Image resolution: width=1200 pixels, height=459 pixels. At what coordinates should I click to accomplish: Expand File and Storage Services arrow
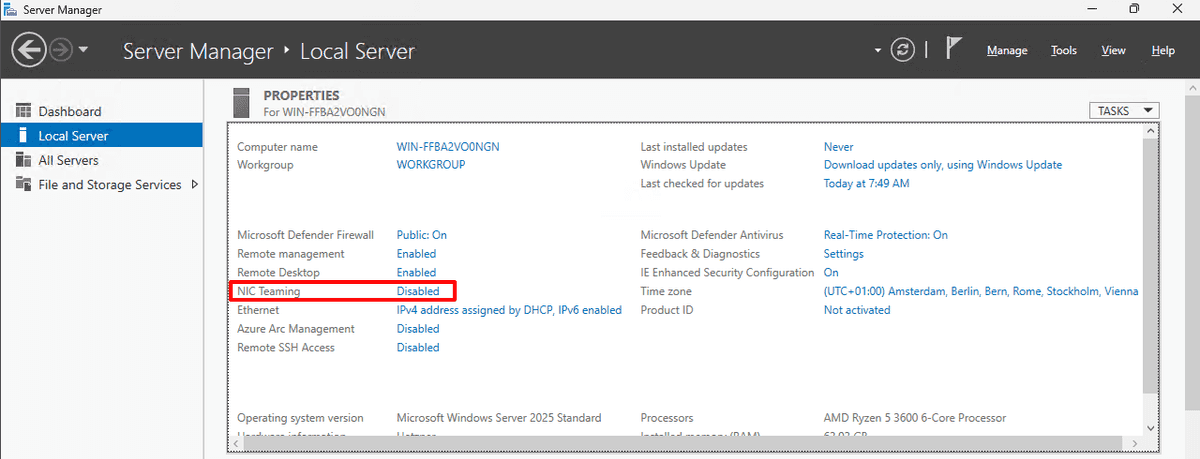click(x=194, y=184)
